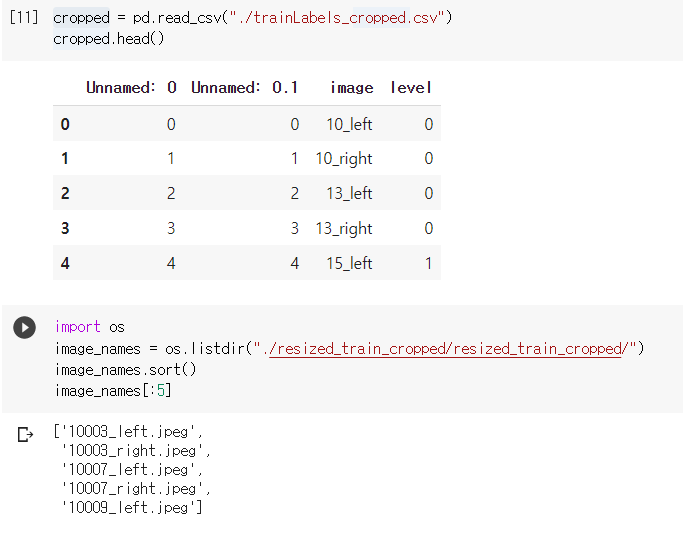Click the read_csv code line
683x537 pixels.
point(253,18)
